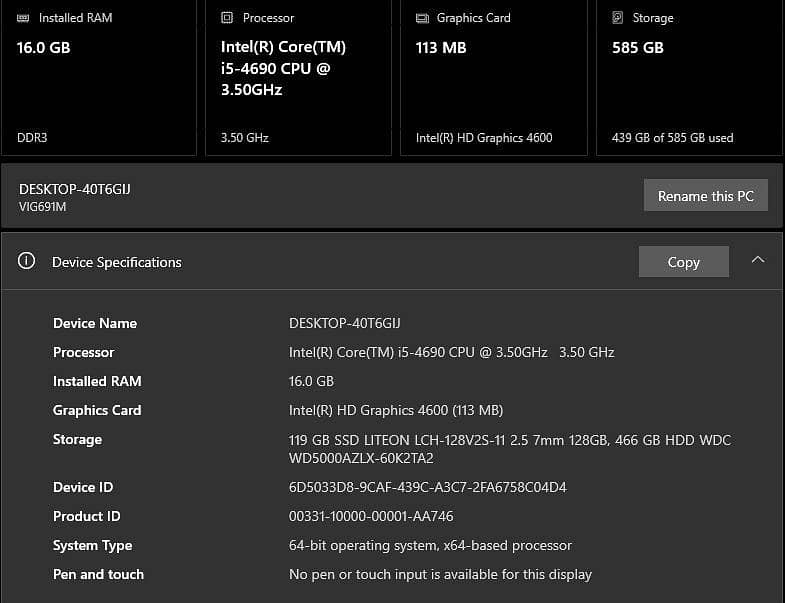
Task: Select the 16.0 GB value in RAM card
Action: tap(44, 48)
